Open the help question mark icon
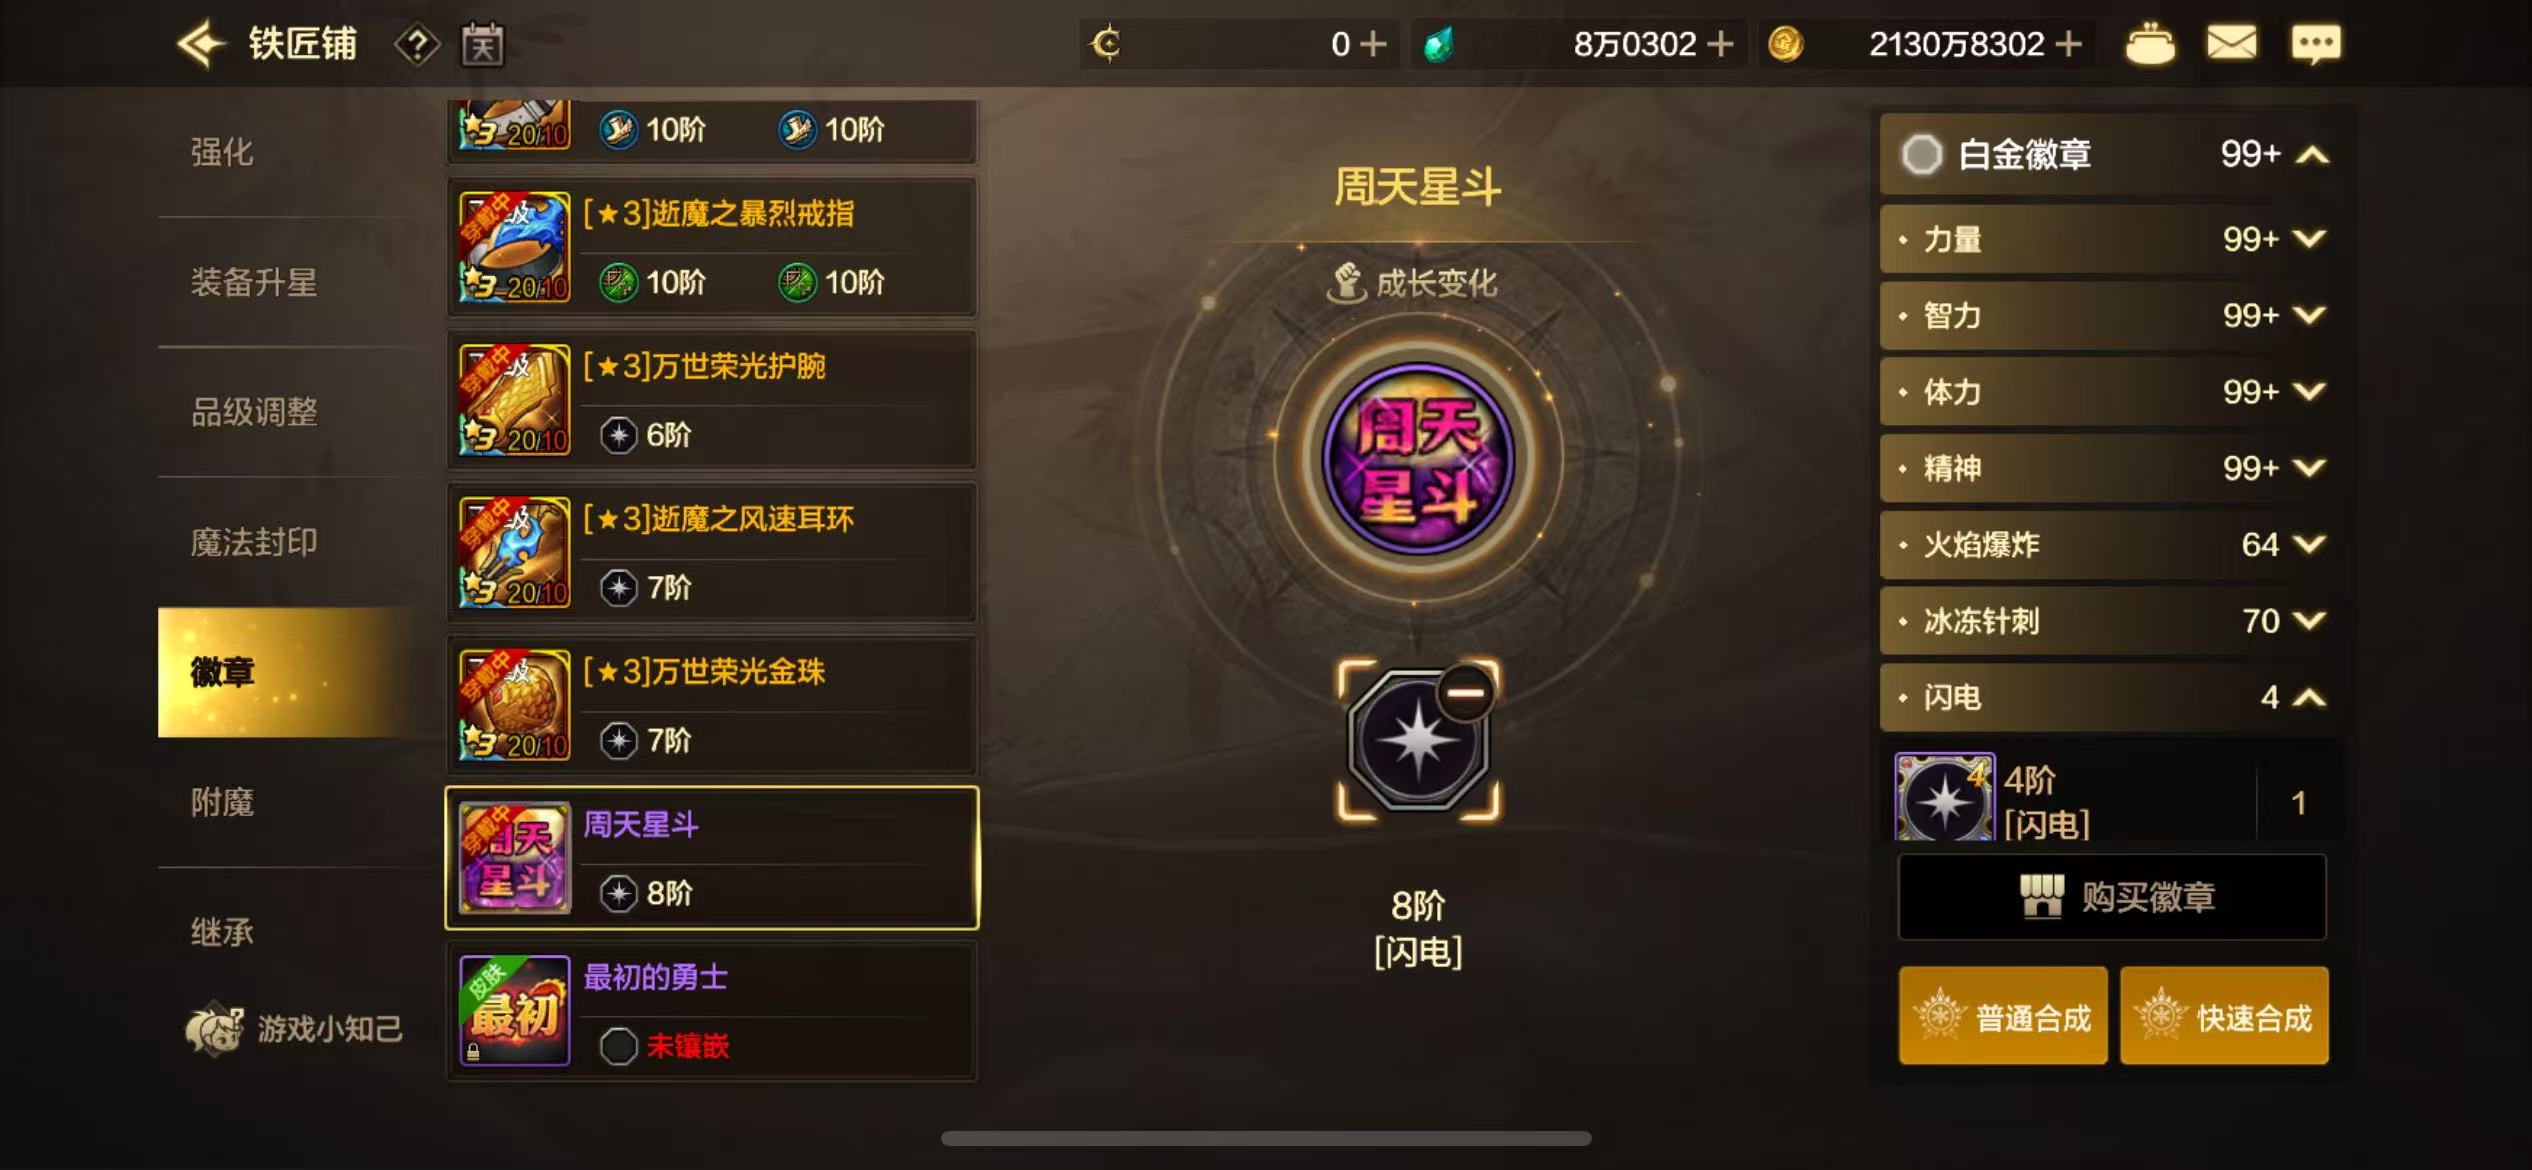Image resolution: width=2532 pixels, height=1170 pixels. tap(417, 45)
